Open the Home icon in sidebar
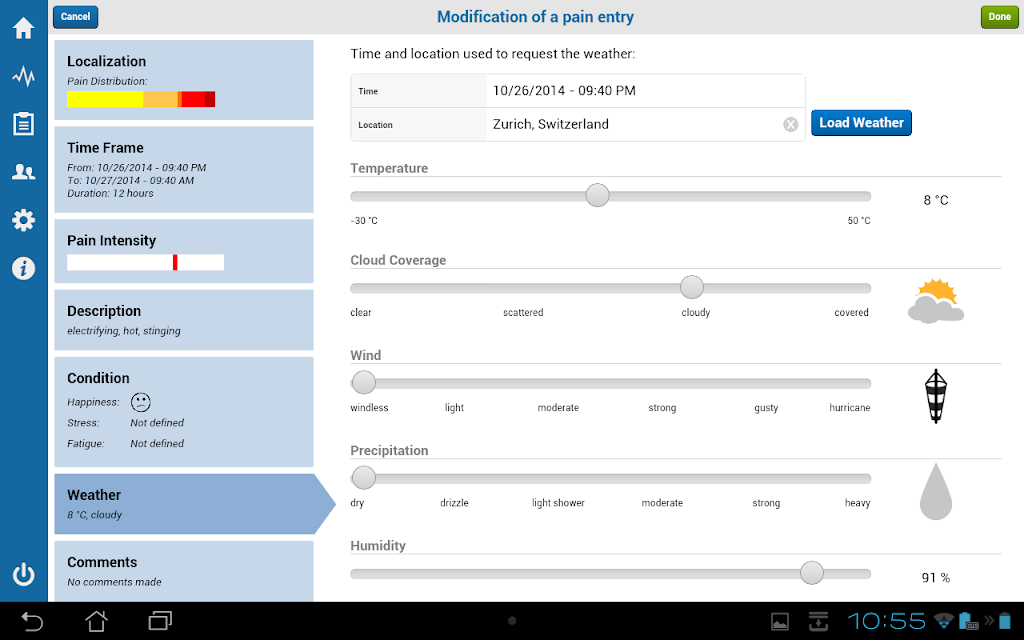Screen dimensions: 1024x640 click(24, 28)
